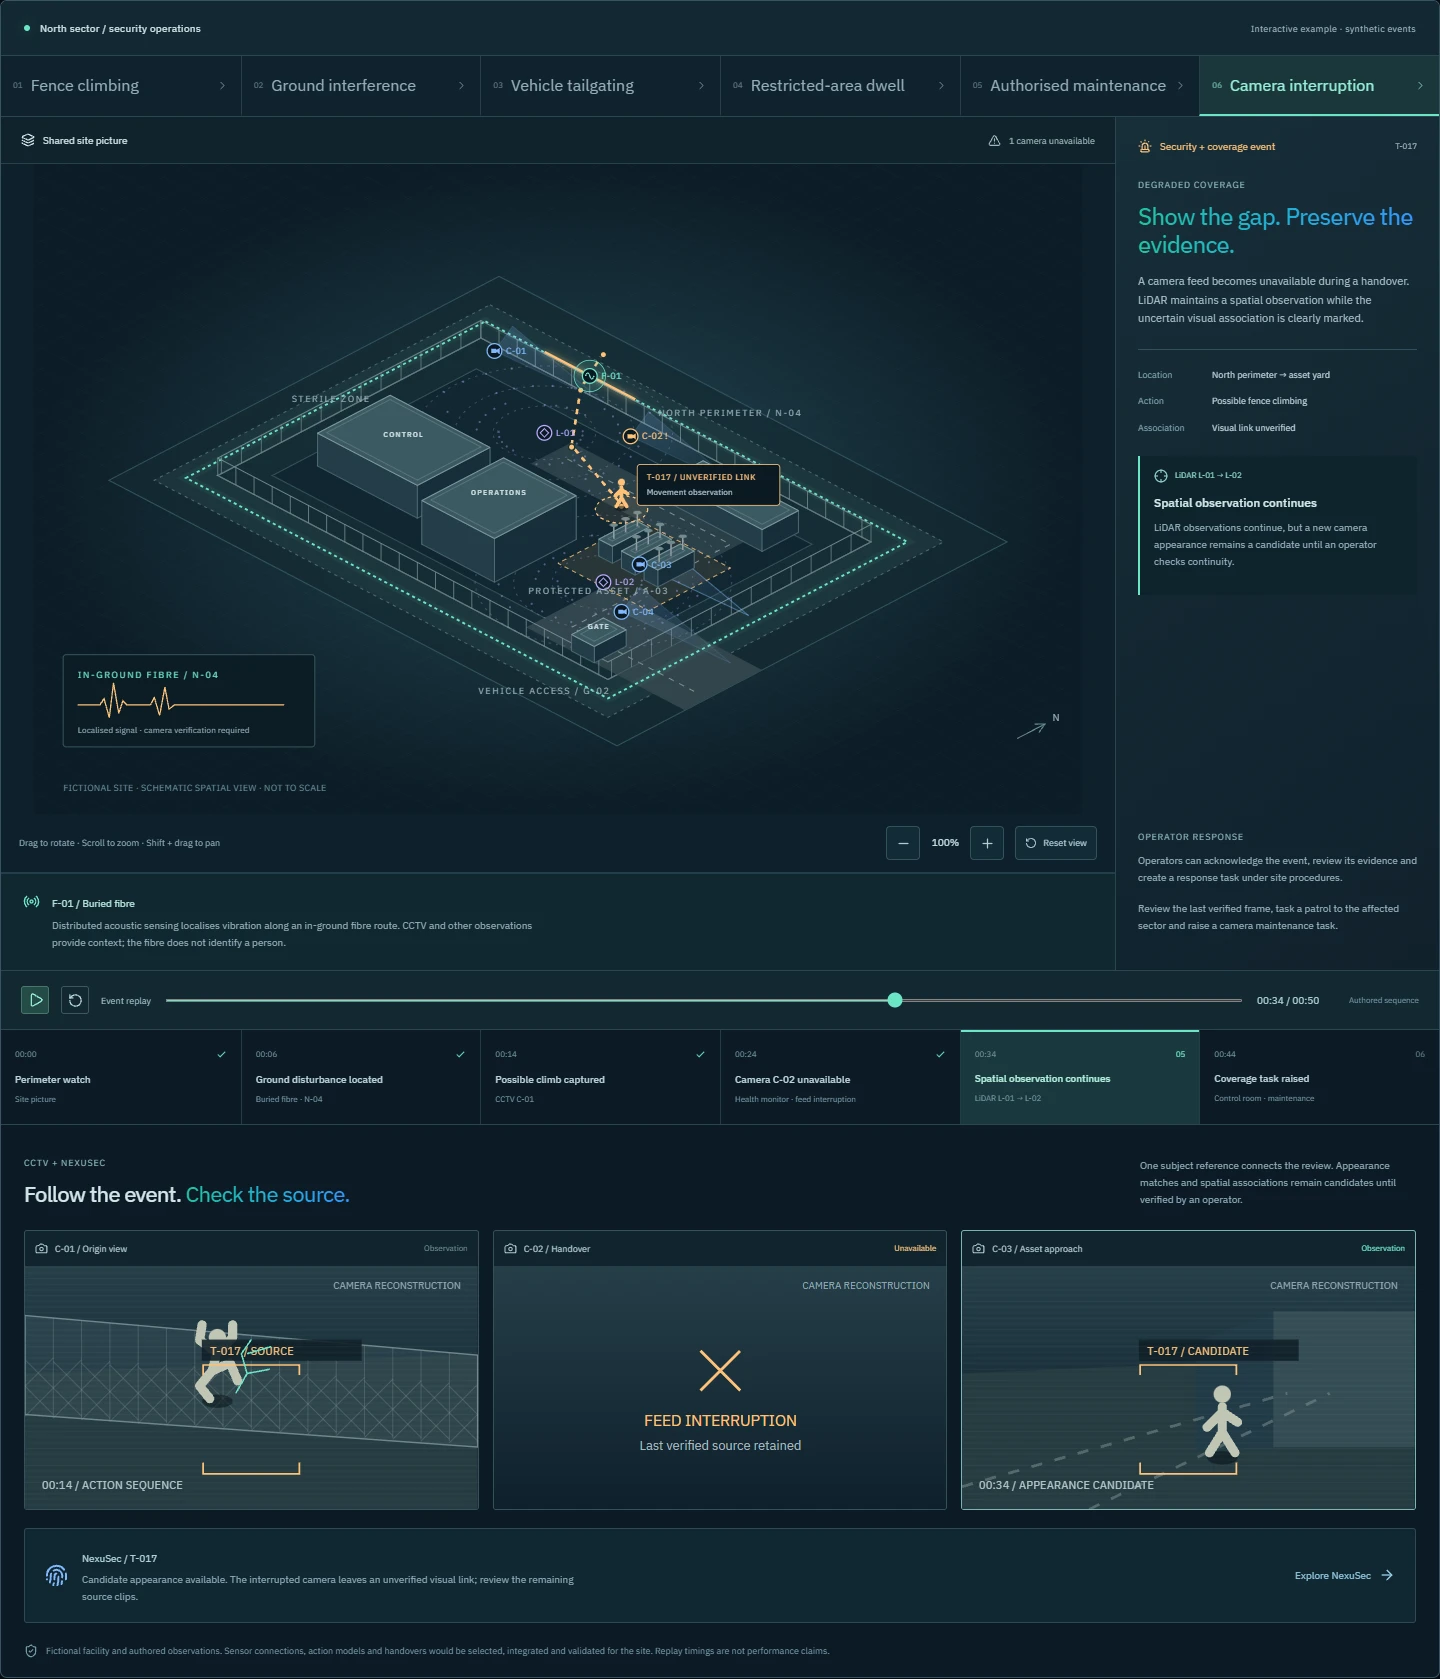1440x1679 pixels.
Task: Zoom in with the plus button
Action: click(x=987, y=843)
